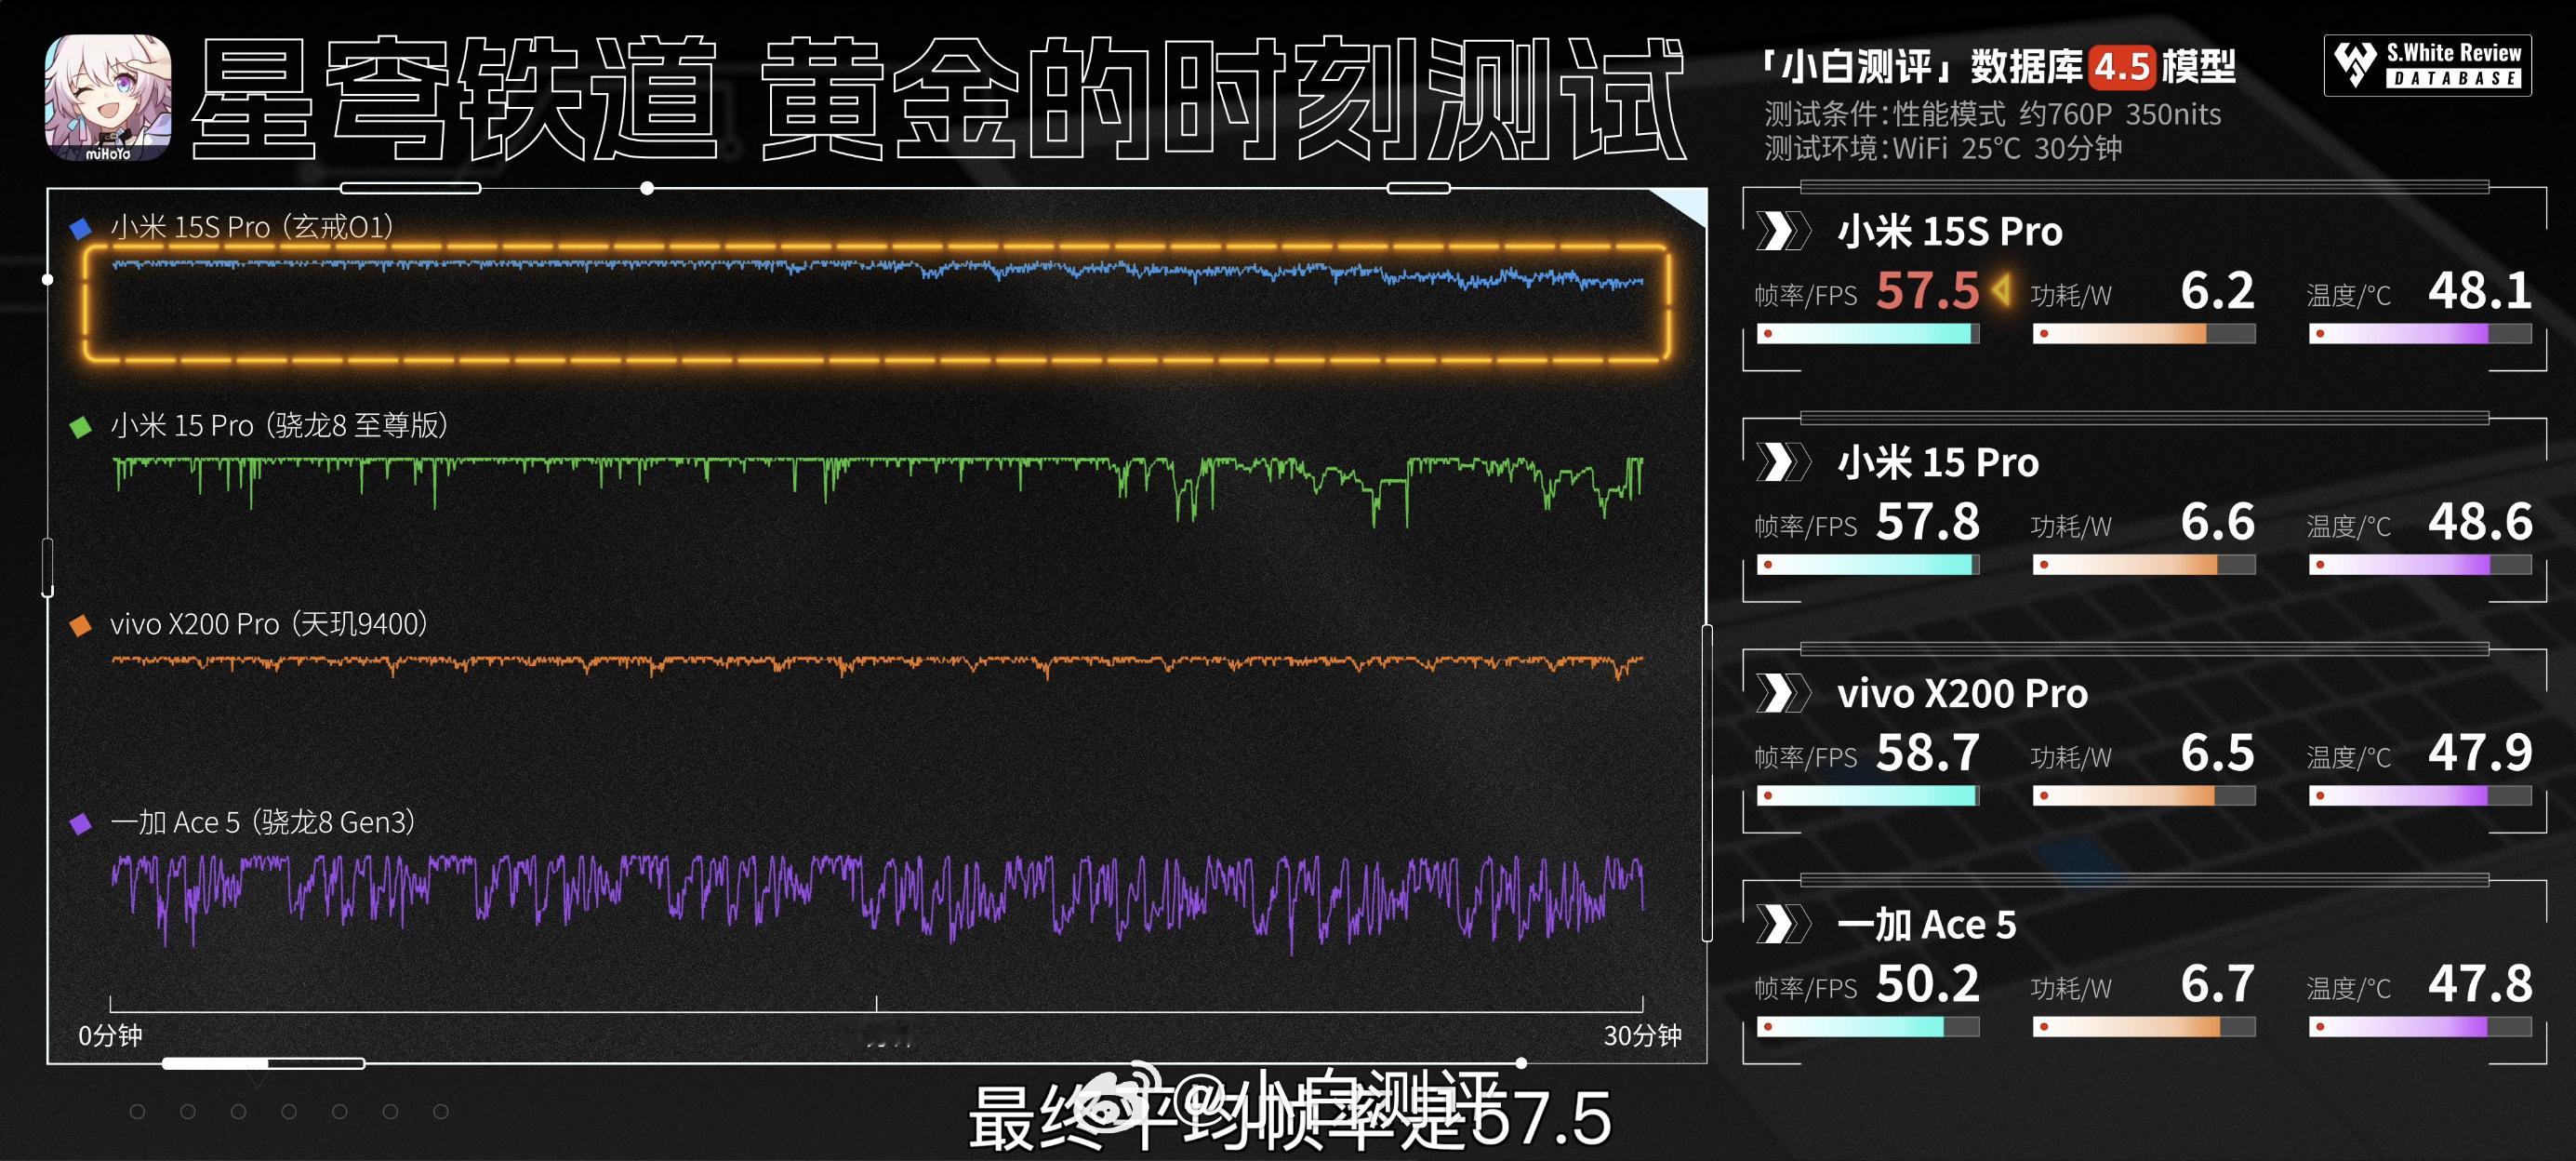Screen dimensions: 2576x1161
Task: Click the FPS value 50.2
Action: point(1927,984)
